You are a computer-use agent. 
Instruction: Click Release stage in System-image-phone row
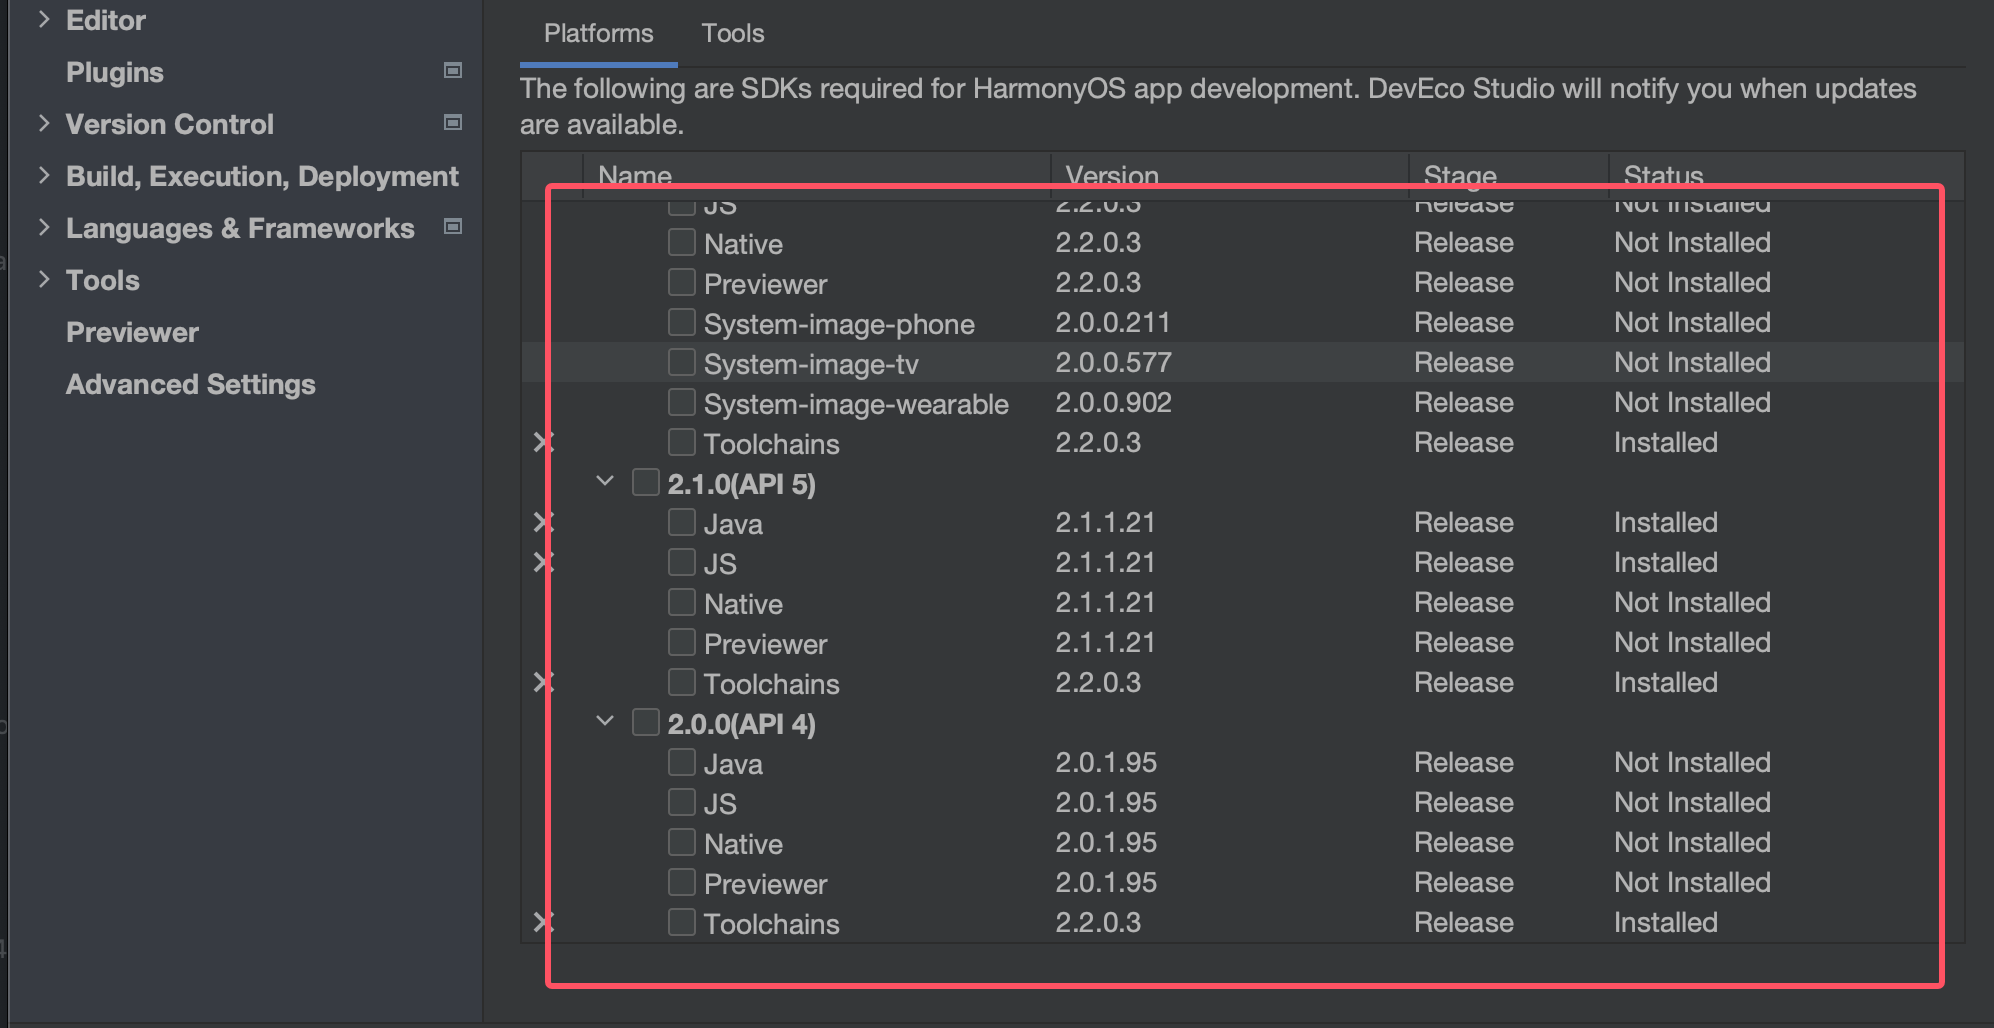[x=1464, y=322]
